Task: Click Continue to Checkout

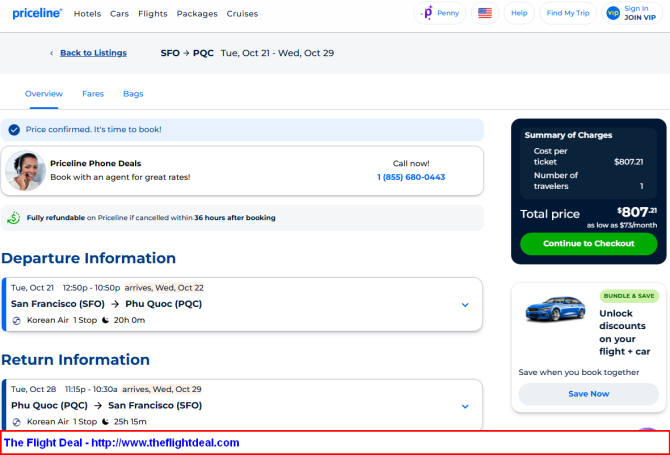Action: [x=588, y=244]
